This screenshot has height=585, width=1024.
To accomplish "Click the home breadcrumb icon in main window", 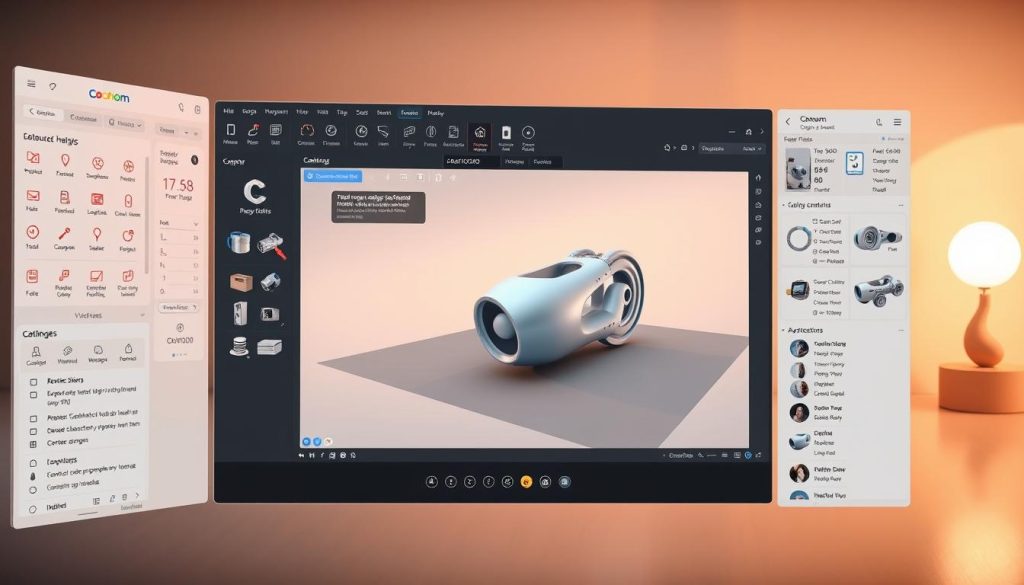I will click(667, 148).
